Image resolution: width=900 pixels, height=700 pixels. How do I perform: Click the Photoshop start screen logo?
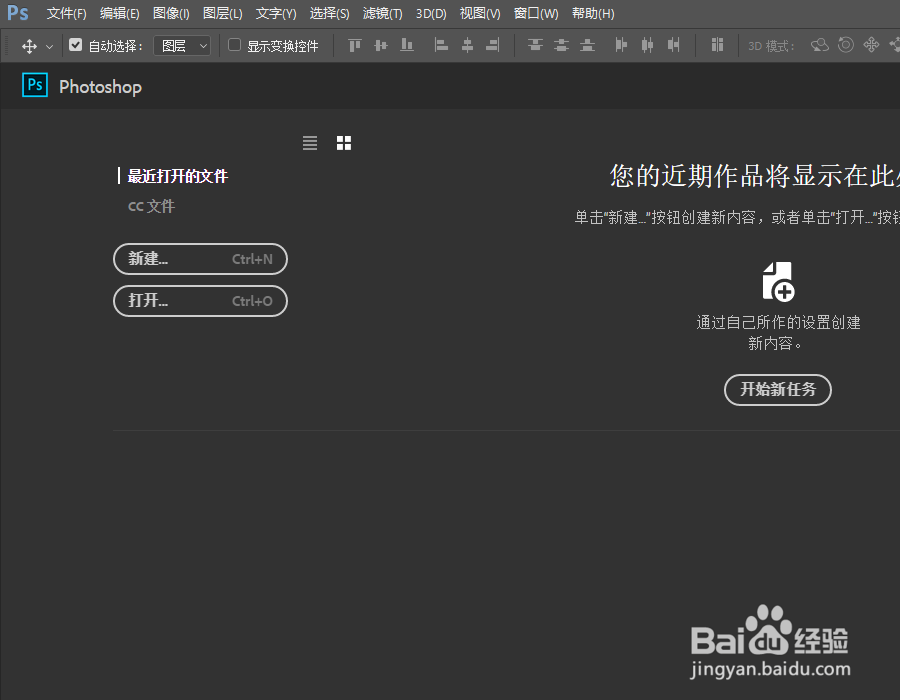(35, 85)
